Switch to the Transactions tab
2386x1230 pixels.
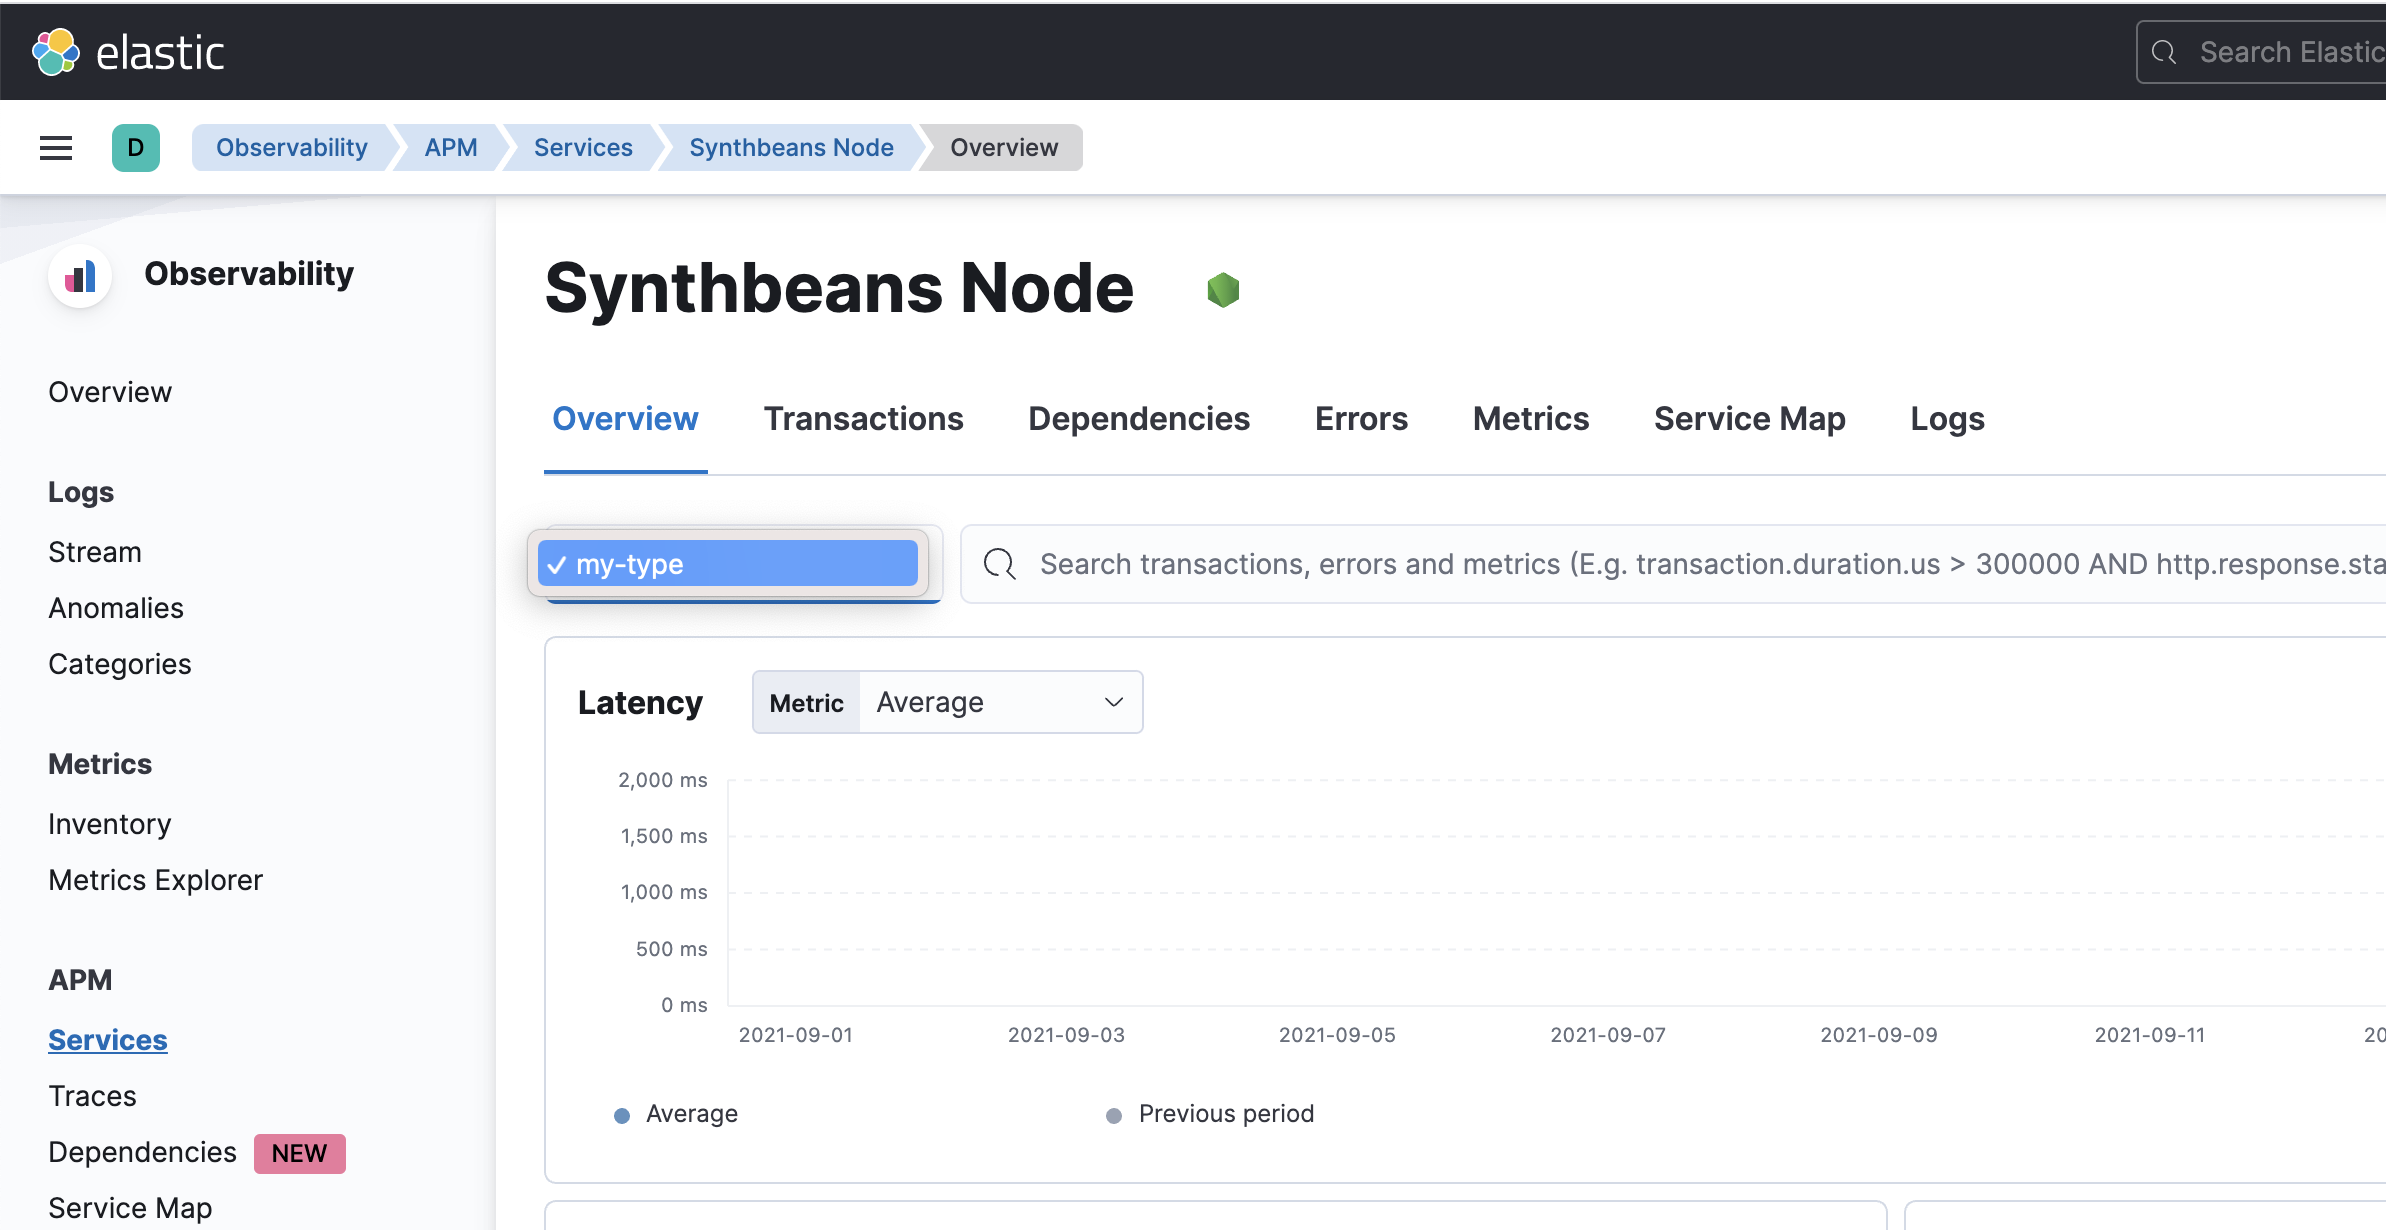pos(863,419)
